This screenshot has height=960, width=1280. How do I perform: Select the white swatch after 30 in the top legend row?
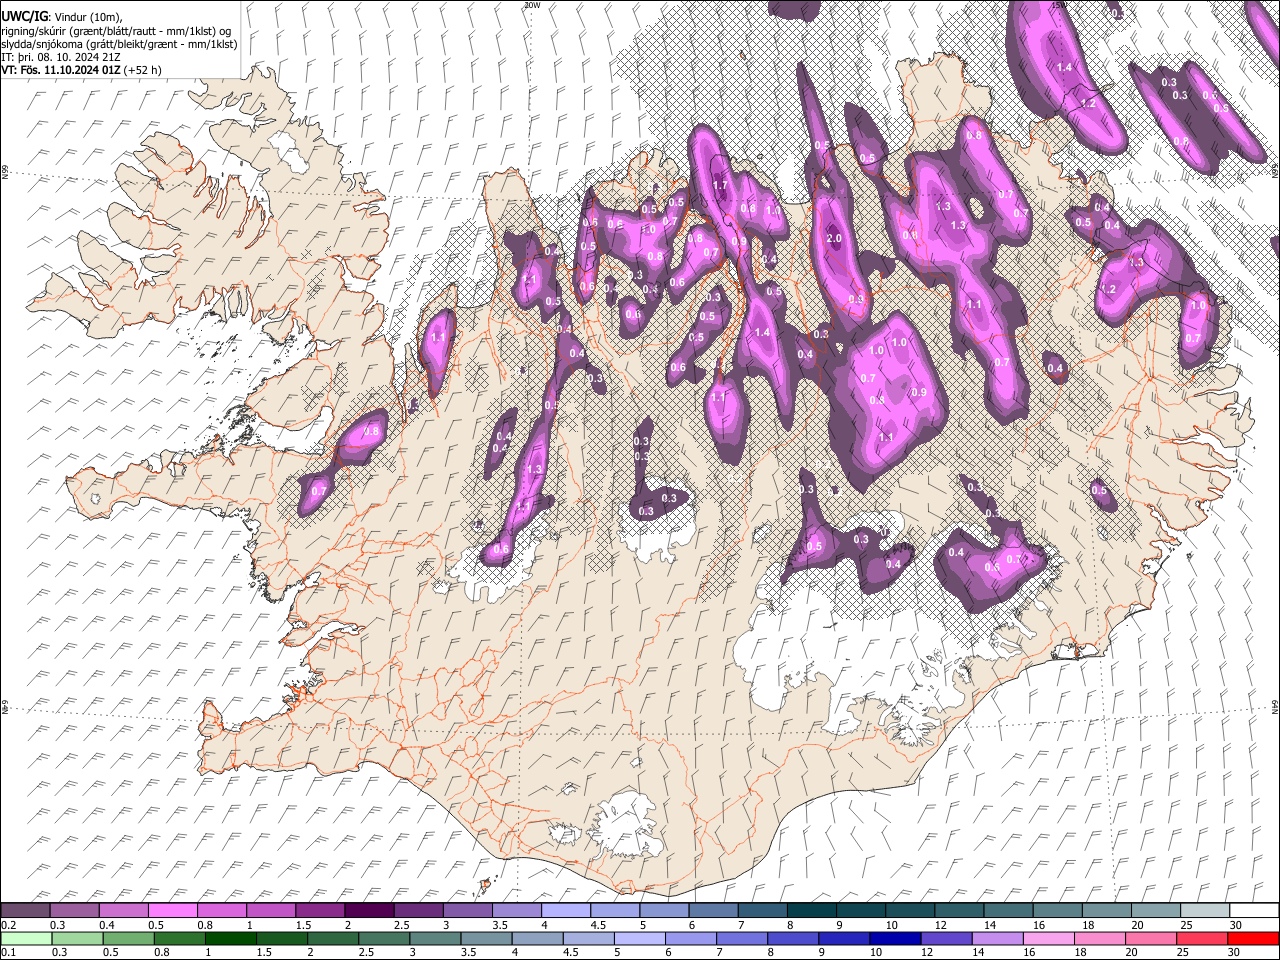pyautogui.click(x=1253, y=910)
